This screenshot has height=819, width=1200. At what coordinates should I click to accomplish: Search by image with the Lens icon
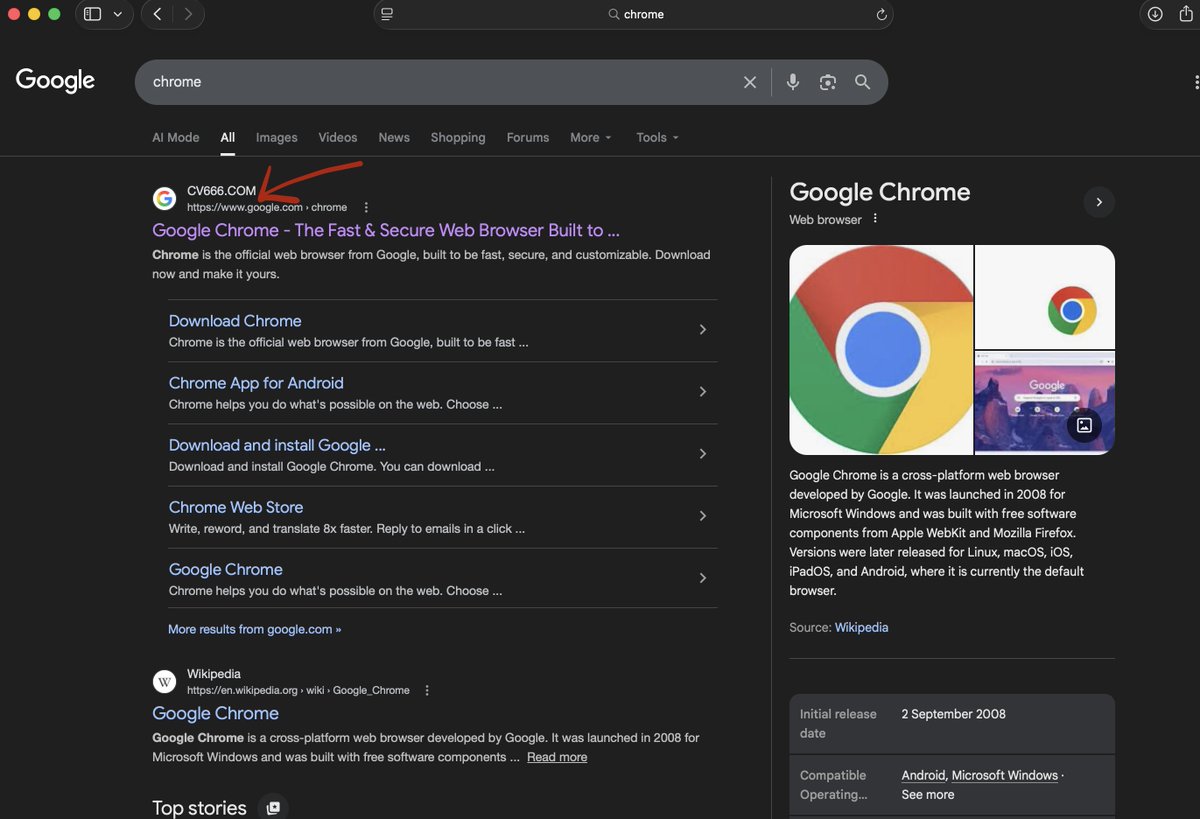tap(827, 82)
